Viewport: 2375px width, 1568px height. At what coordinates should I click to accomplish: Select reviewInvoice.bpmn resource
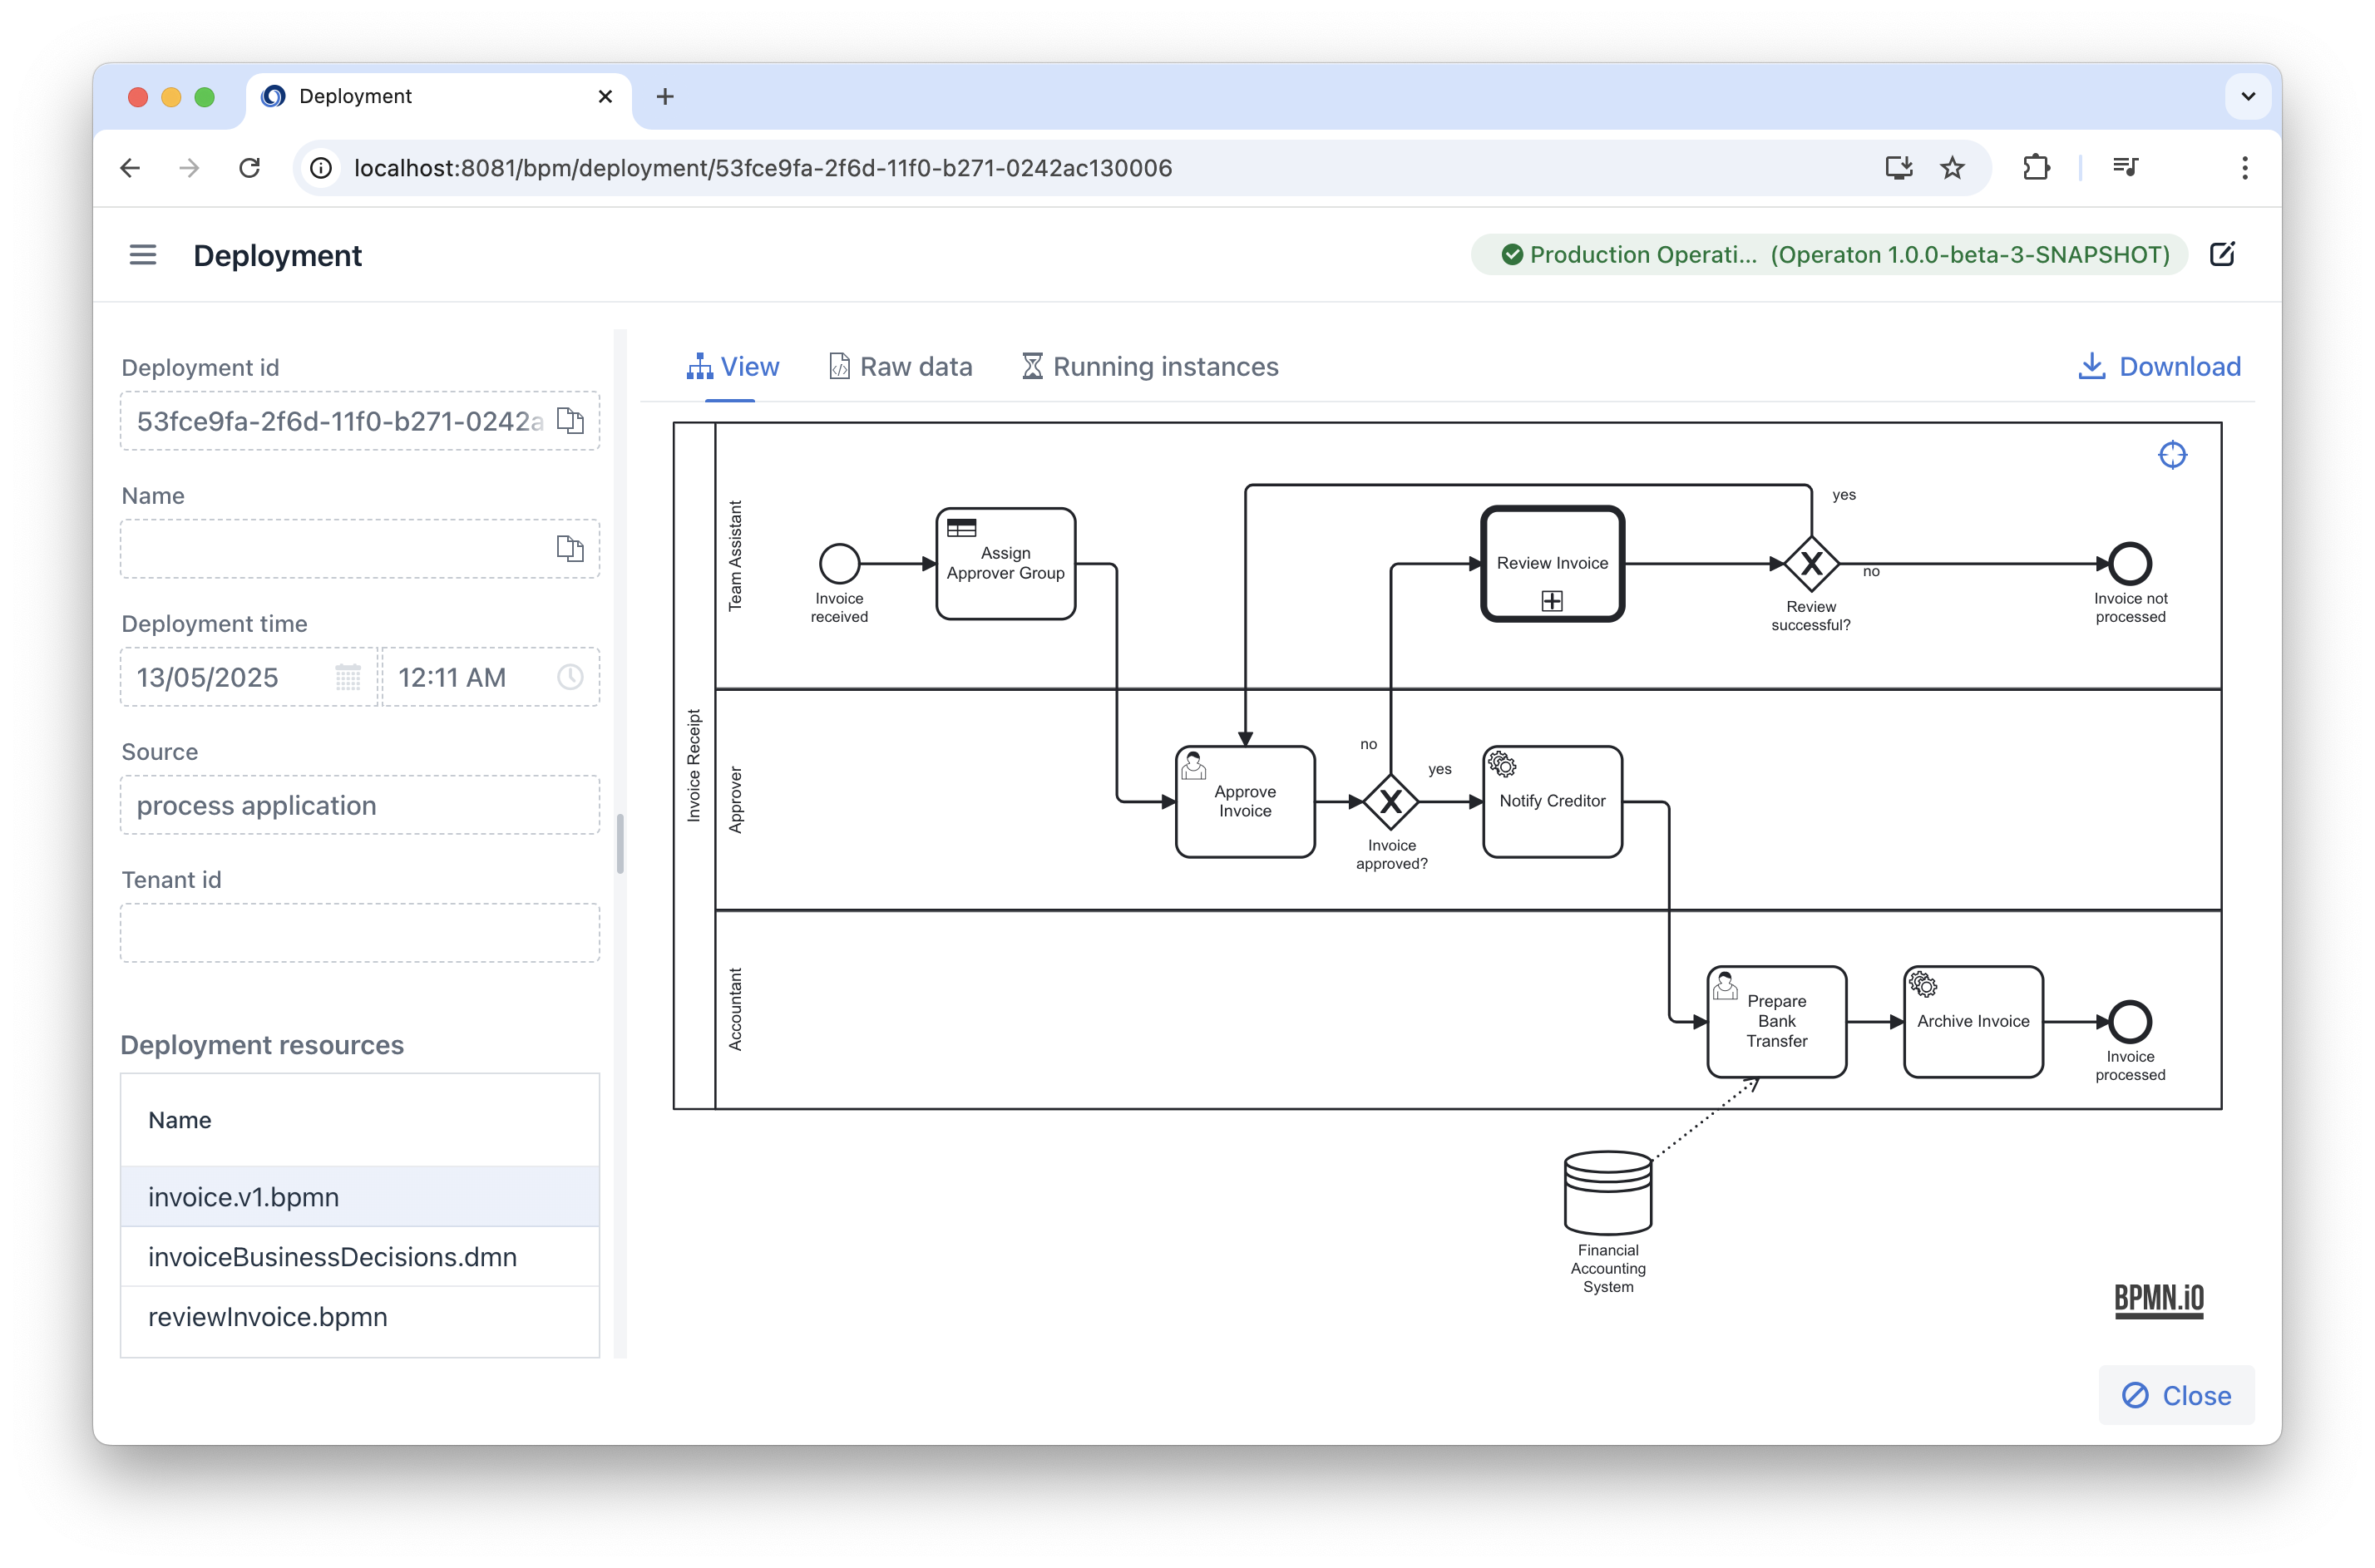(360, 1317)
